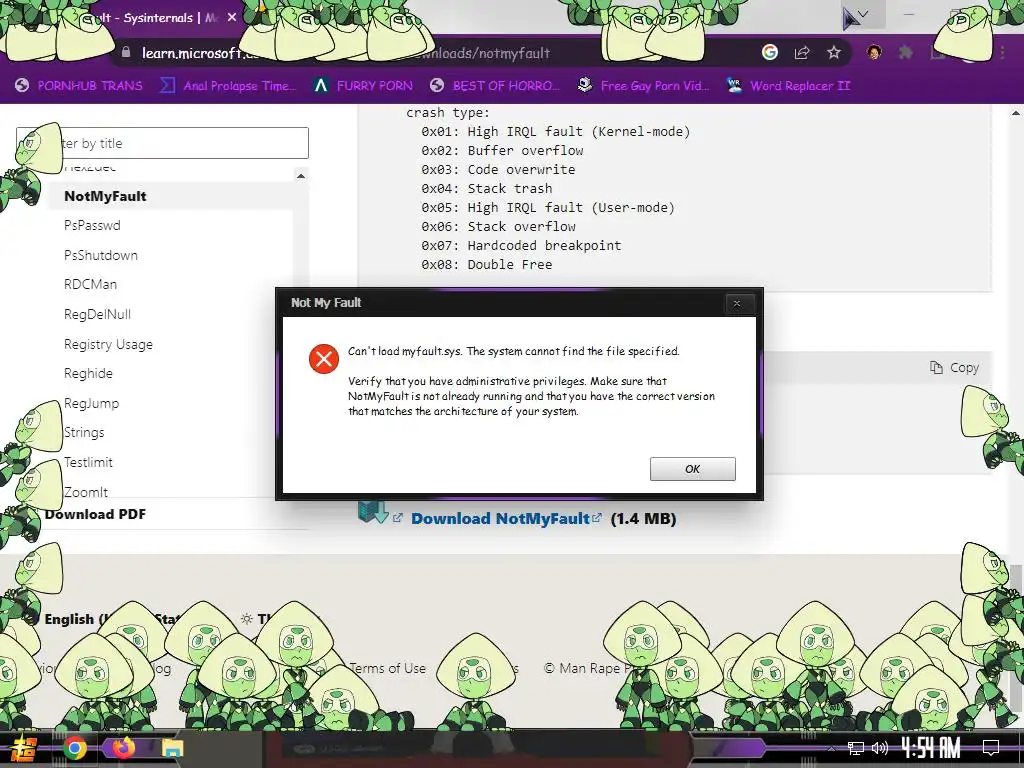
Task: Open Registry Usage in the sidebar
Action: coord(108,344)
